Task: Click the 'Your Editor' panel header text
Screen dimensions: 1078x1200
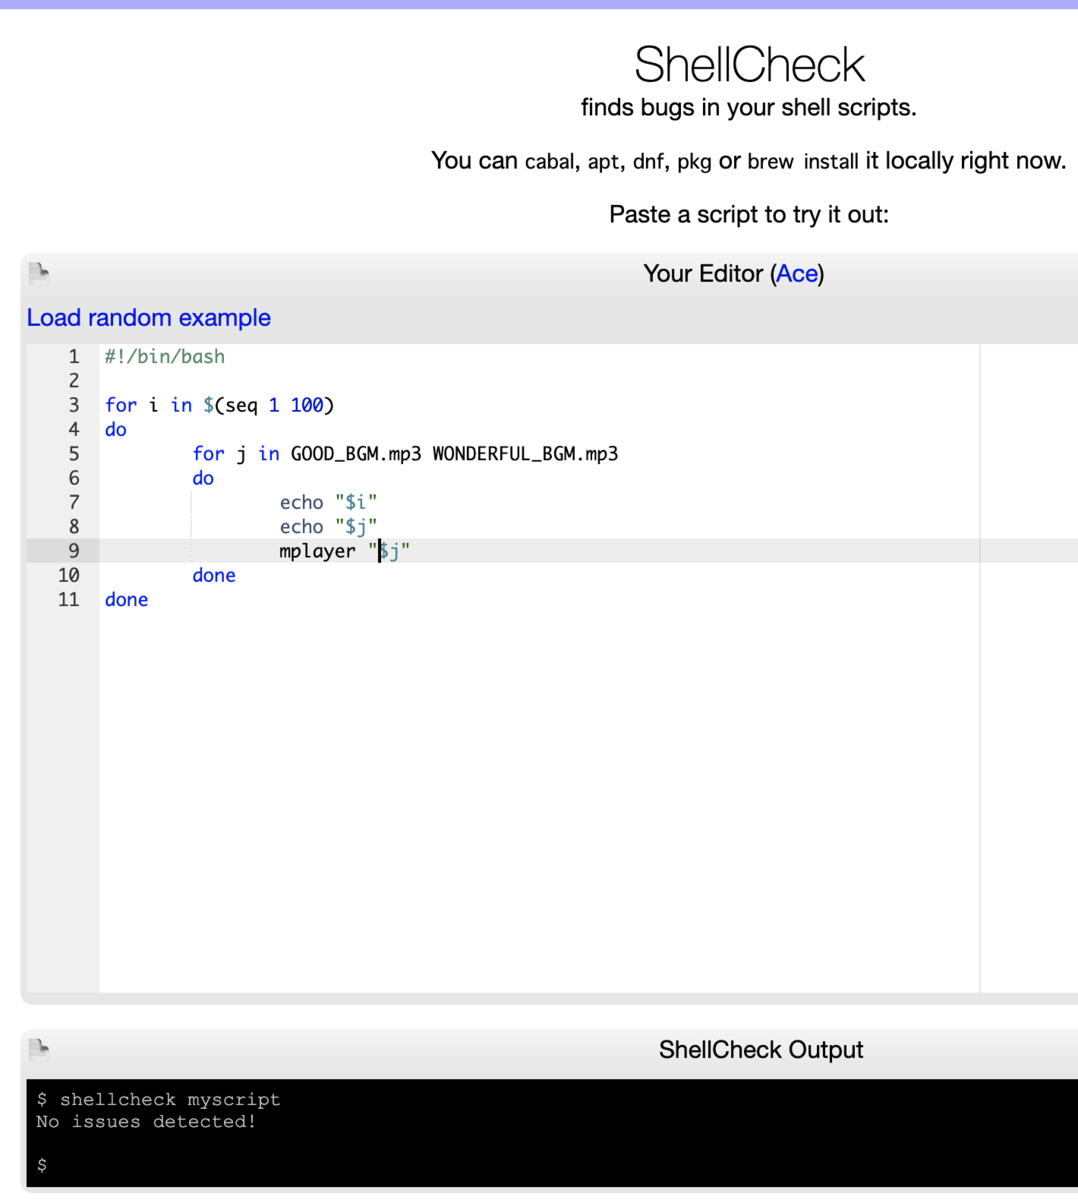Action: point(733,274)
